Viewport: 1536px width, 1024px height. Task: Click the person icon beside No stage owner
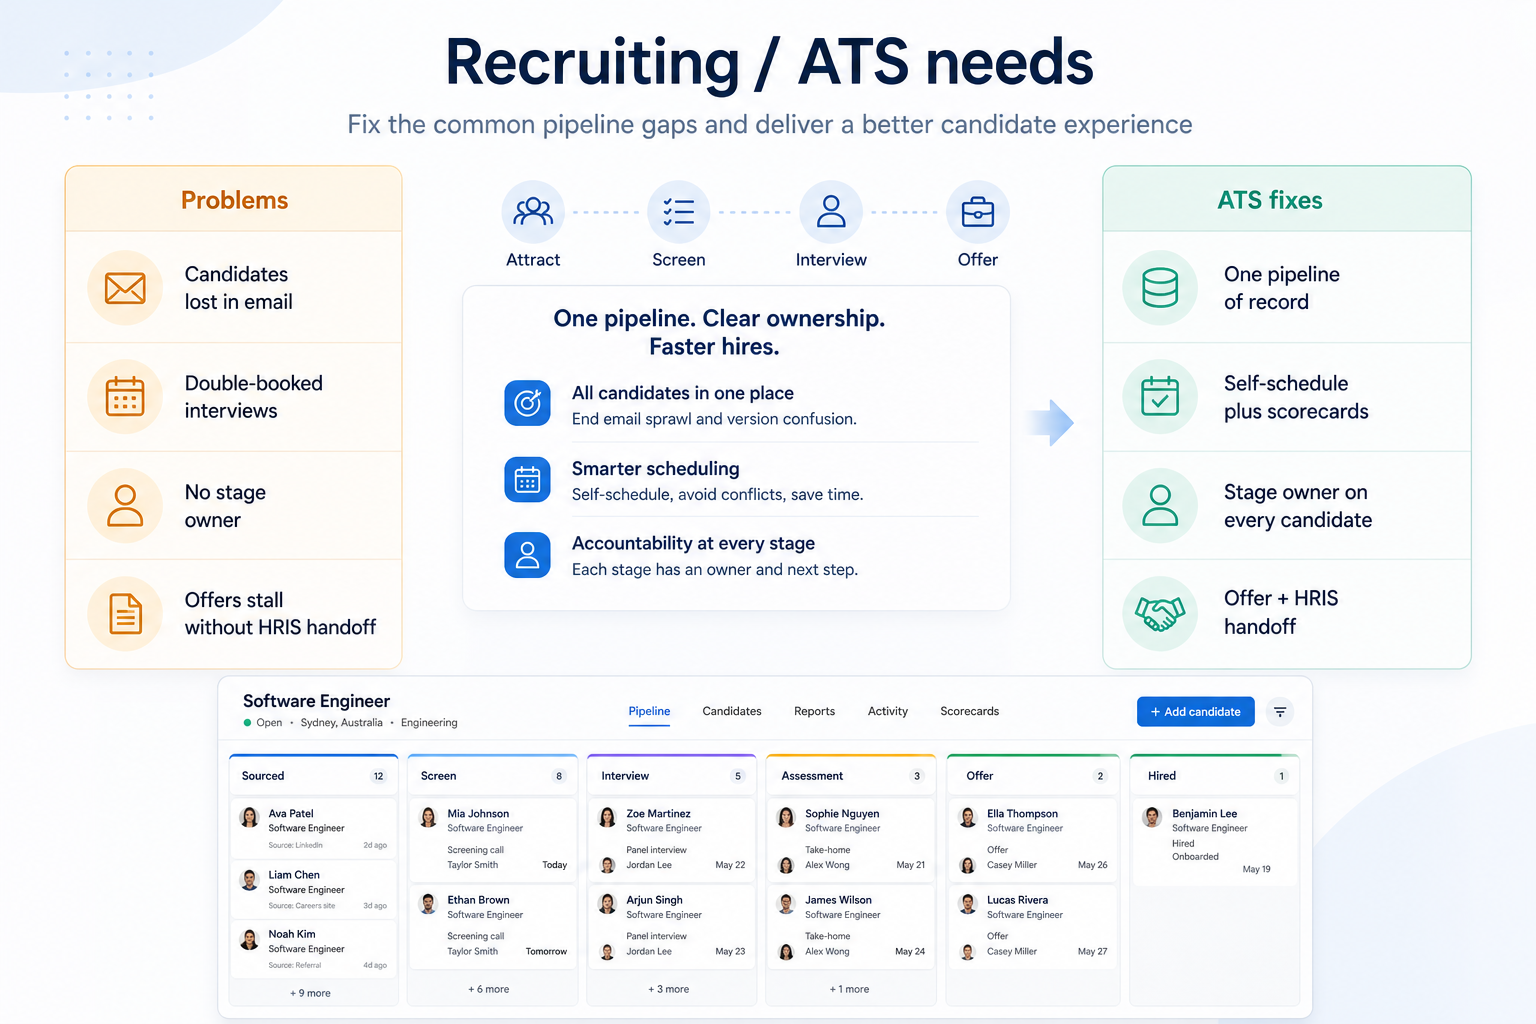[125, 506]
